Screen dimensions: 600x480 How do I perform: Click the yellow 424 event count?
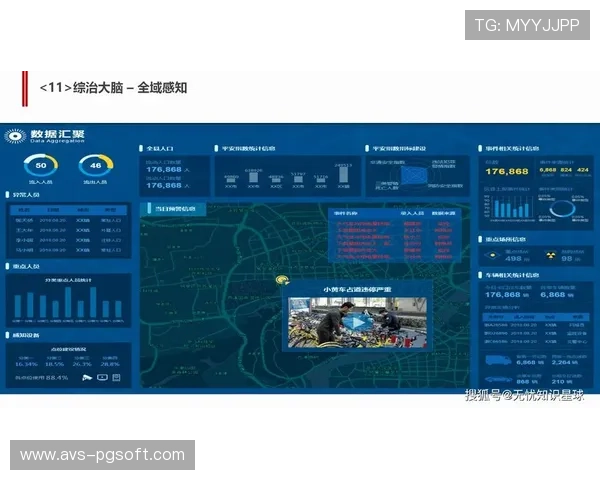coord(583,170)
